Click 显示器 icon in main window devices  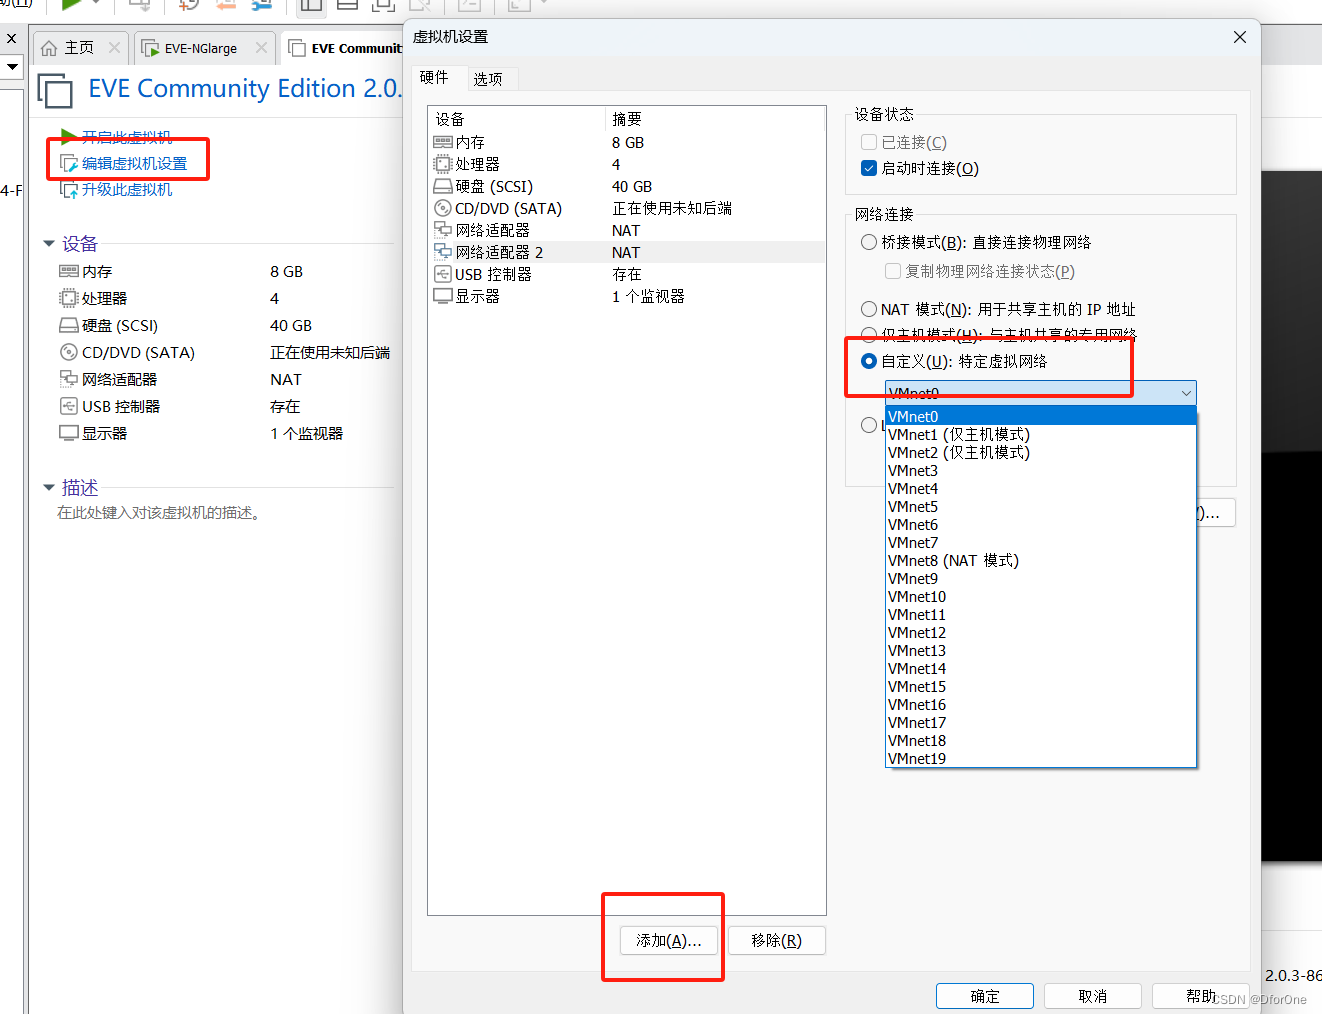[x=69, y=433]
